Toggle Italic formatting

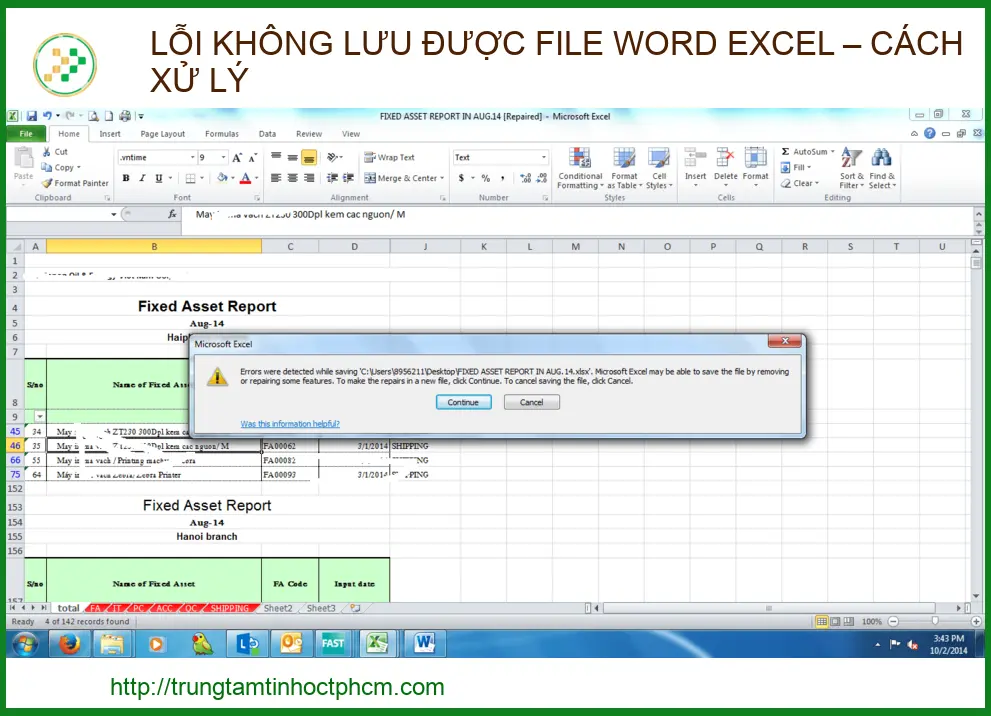142,178
